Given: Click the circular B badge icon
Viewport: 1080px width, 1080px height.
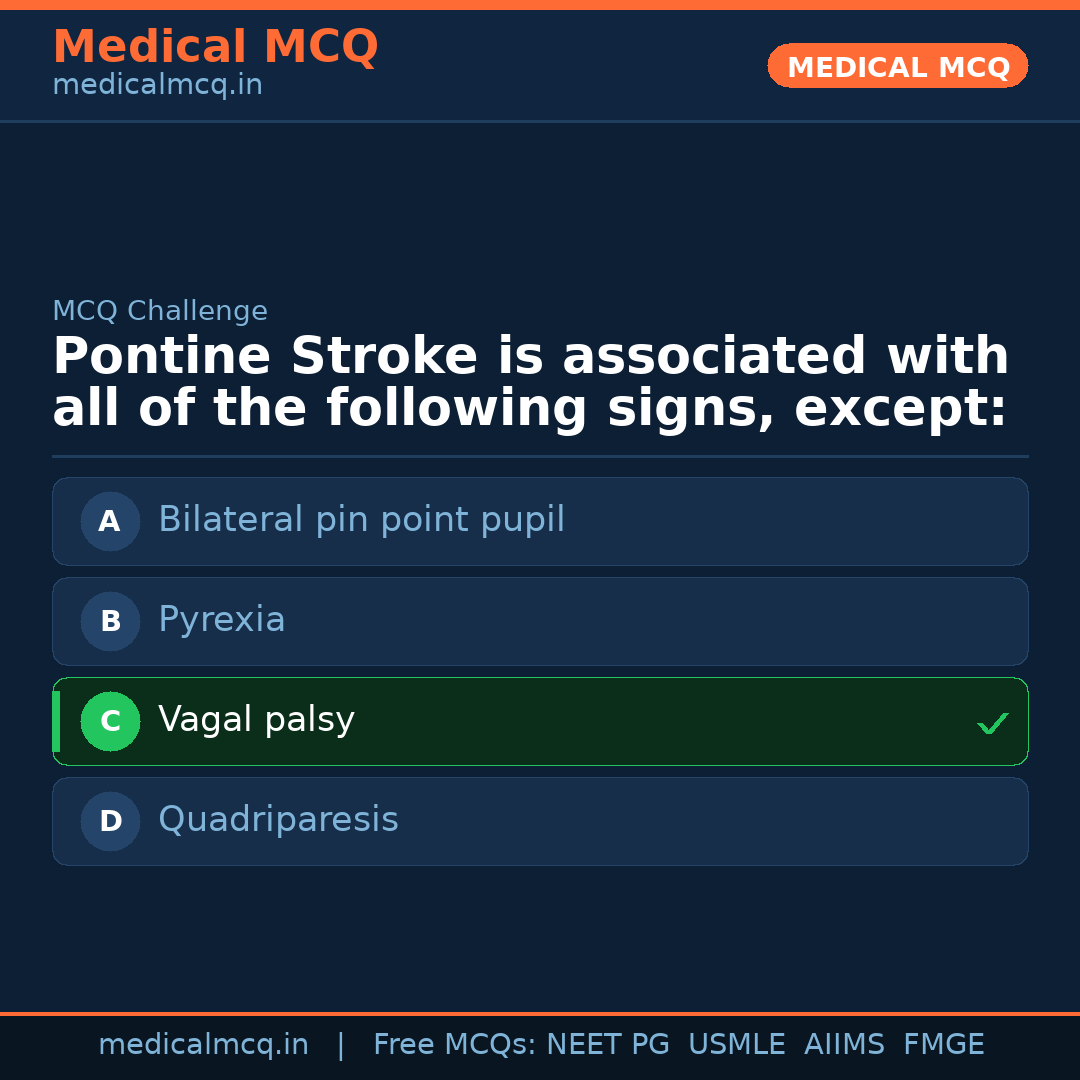Looking at the screenshot, I should pyautogui.click(x=110, y=621).
